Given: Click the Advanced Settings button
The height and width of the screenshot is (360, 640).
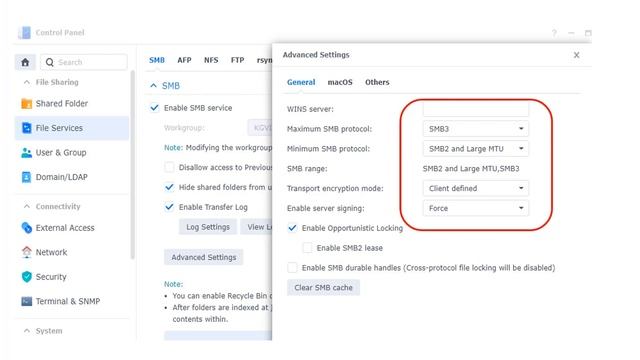Looking at the screenshot, I should point(204,258).
